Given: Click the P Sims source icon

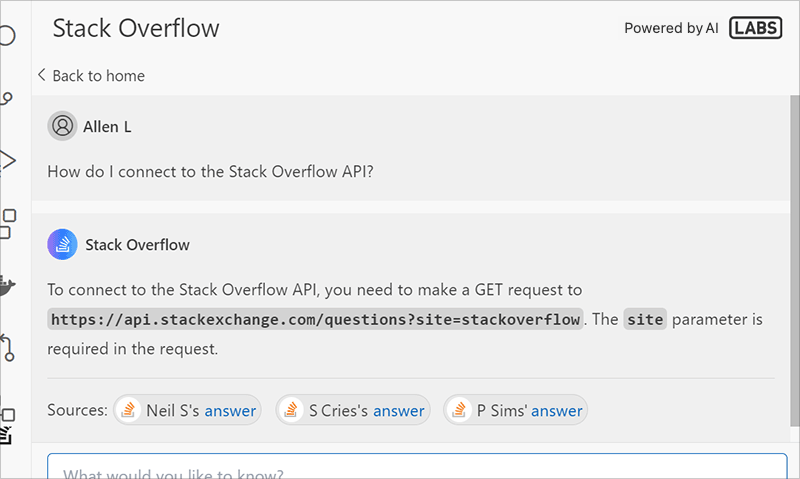Looking at the screenshot, I should point(458,410).
